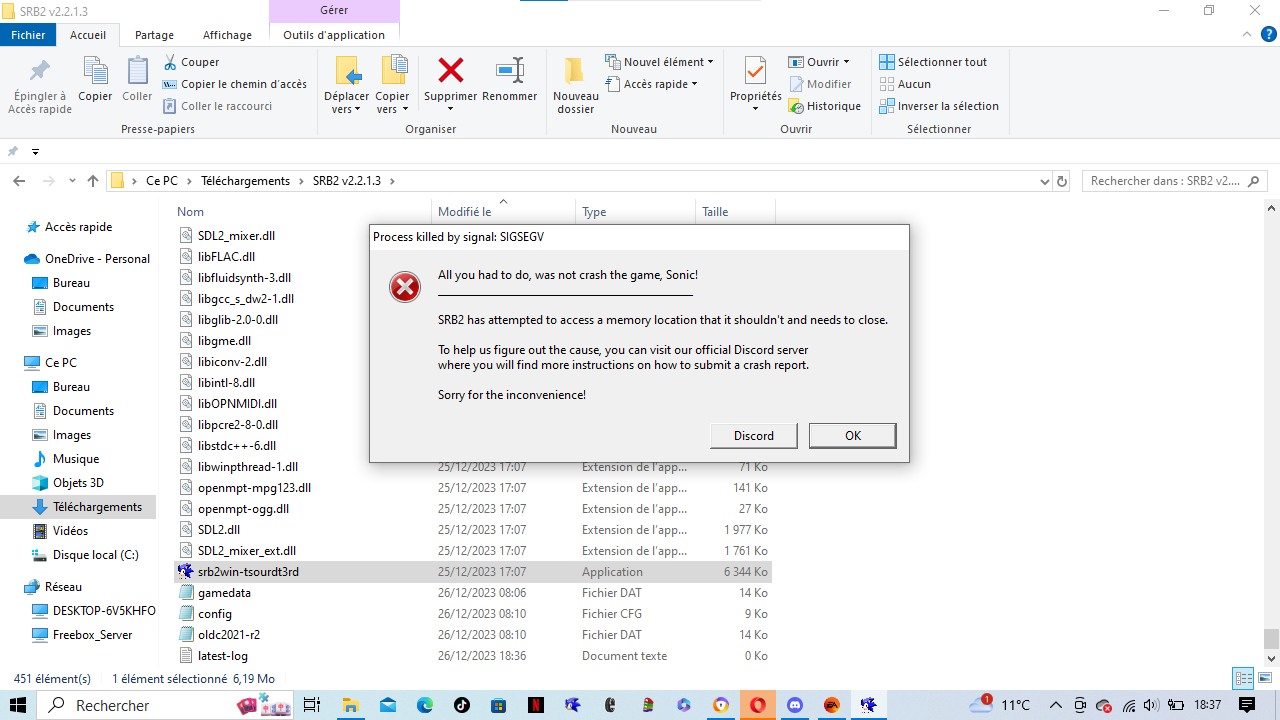Screen dimensions: 1280x720
Task: Click Copier le chemin d'accès
Action: pos(235,84)
